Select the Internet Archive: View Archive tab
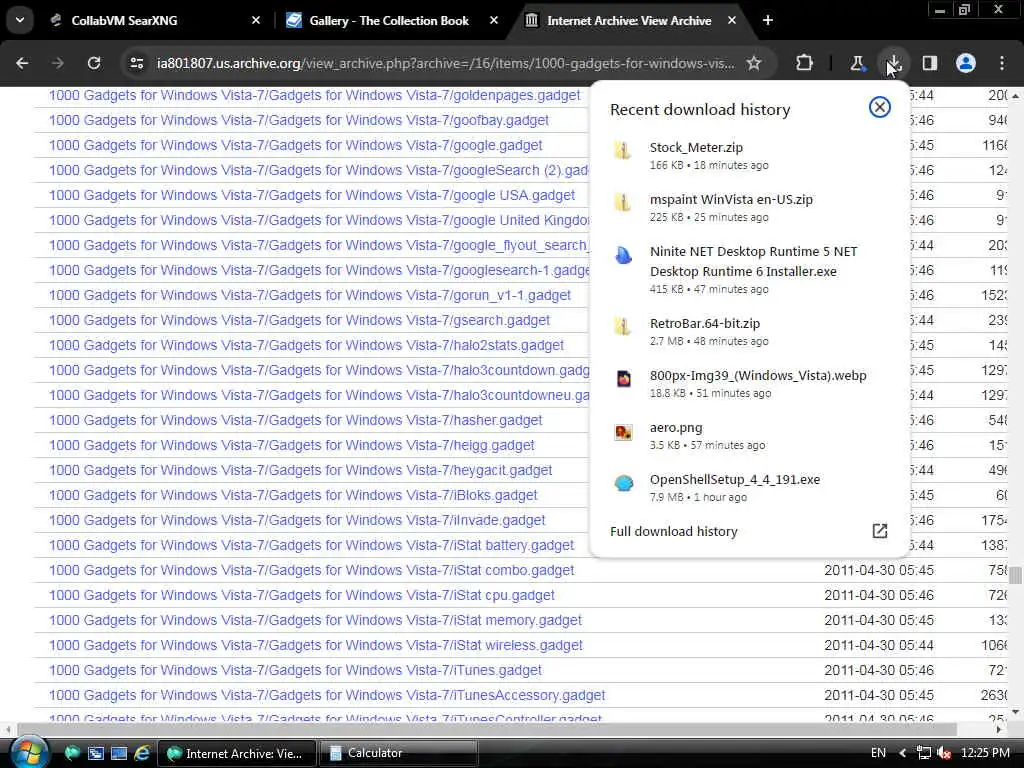Screen dimensions: 1024x768 point(628,20)
